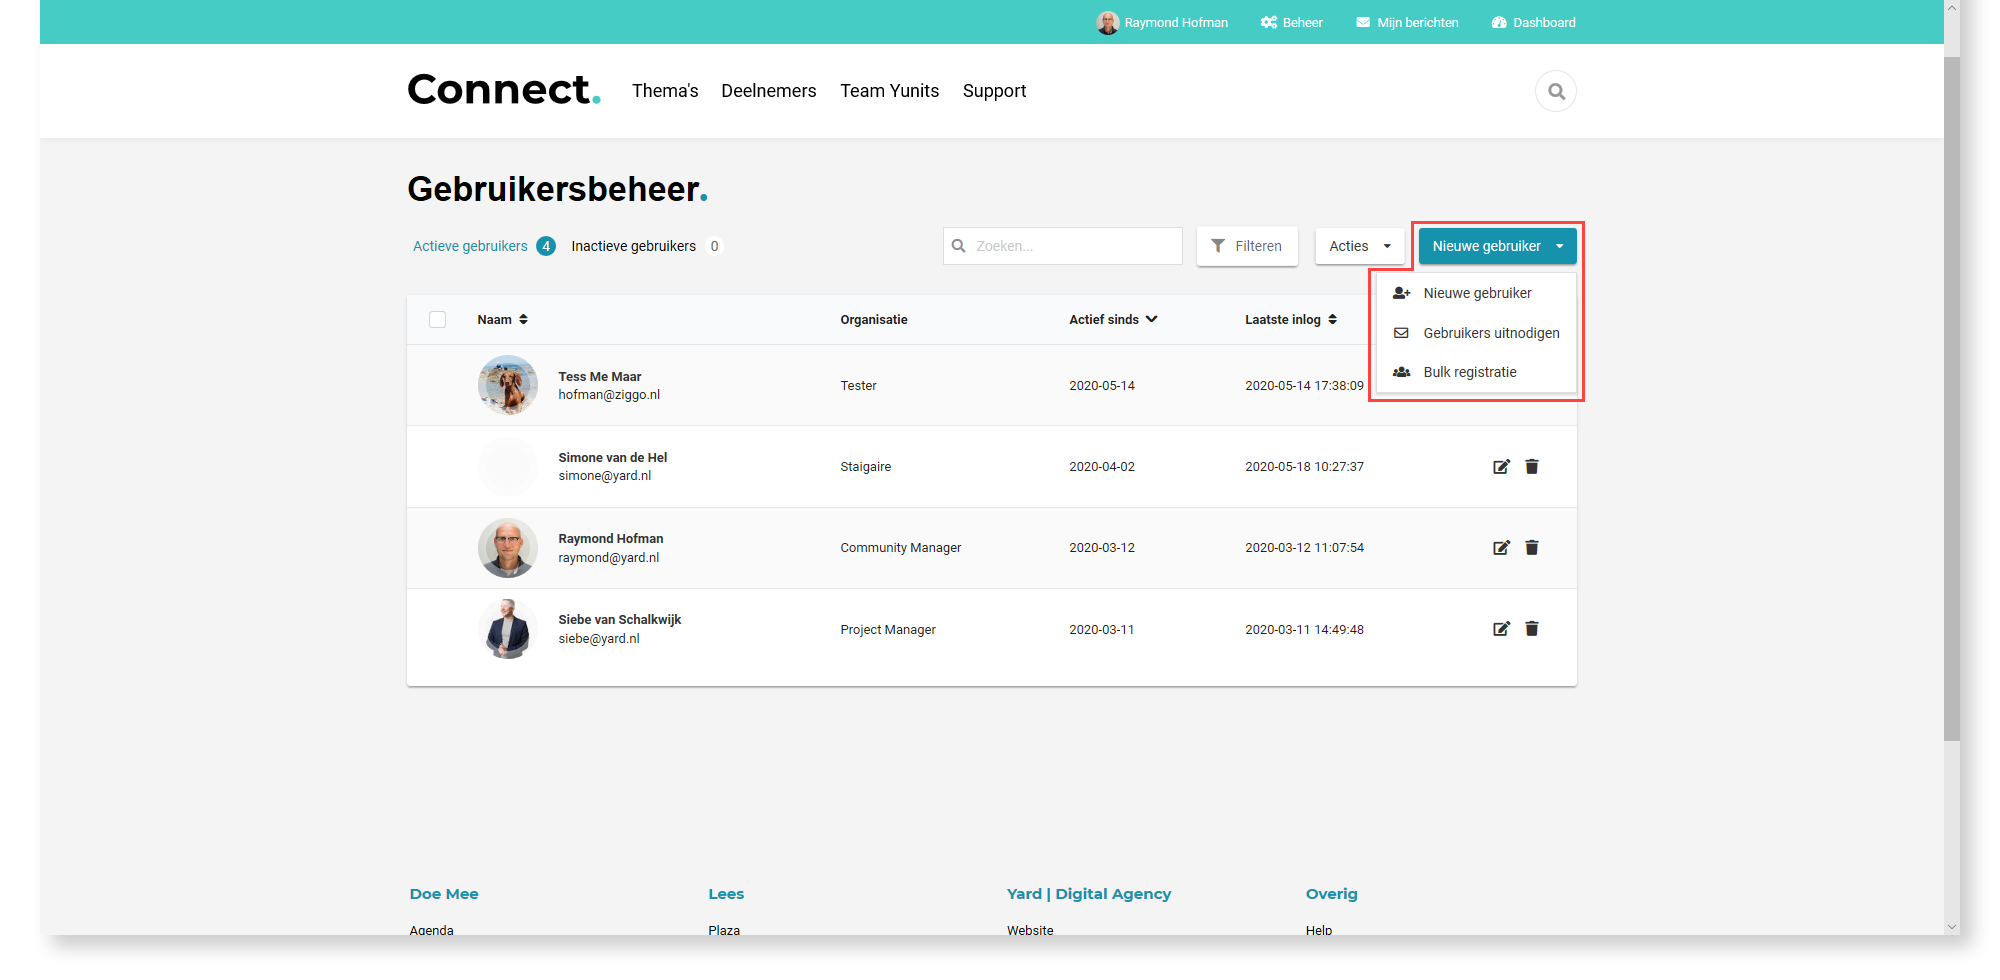The width and height of the screenshot is (2000, 980).
Task: Click Plaza link in footer
Action: pyautogui.click(x=724, y=929)
